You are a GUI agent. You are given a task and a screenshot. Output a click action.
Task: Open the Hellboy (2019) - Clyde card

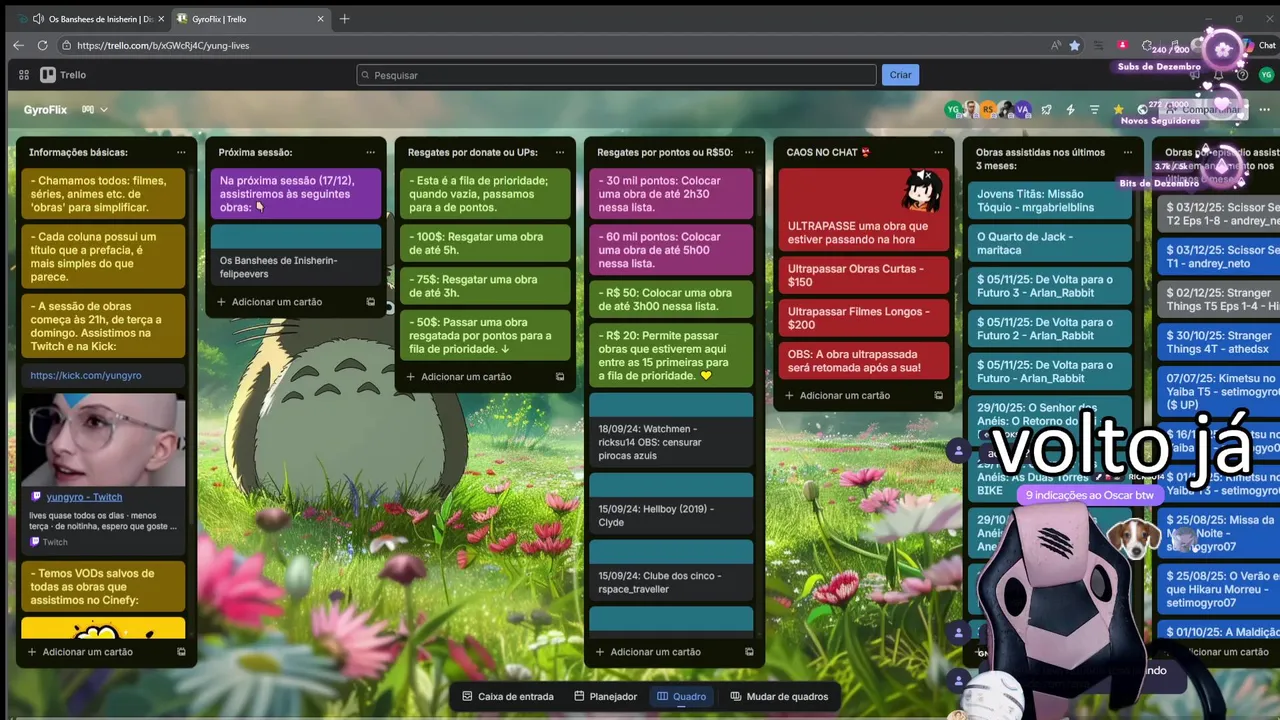click(671, 503)
